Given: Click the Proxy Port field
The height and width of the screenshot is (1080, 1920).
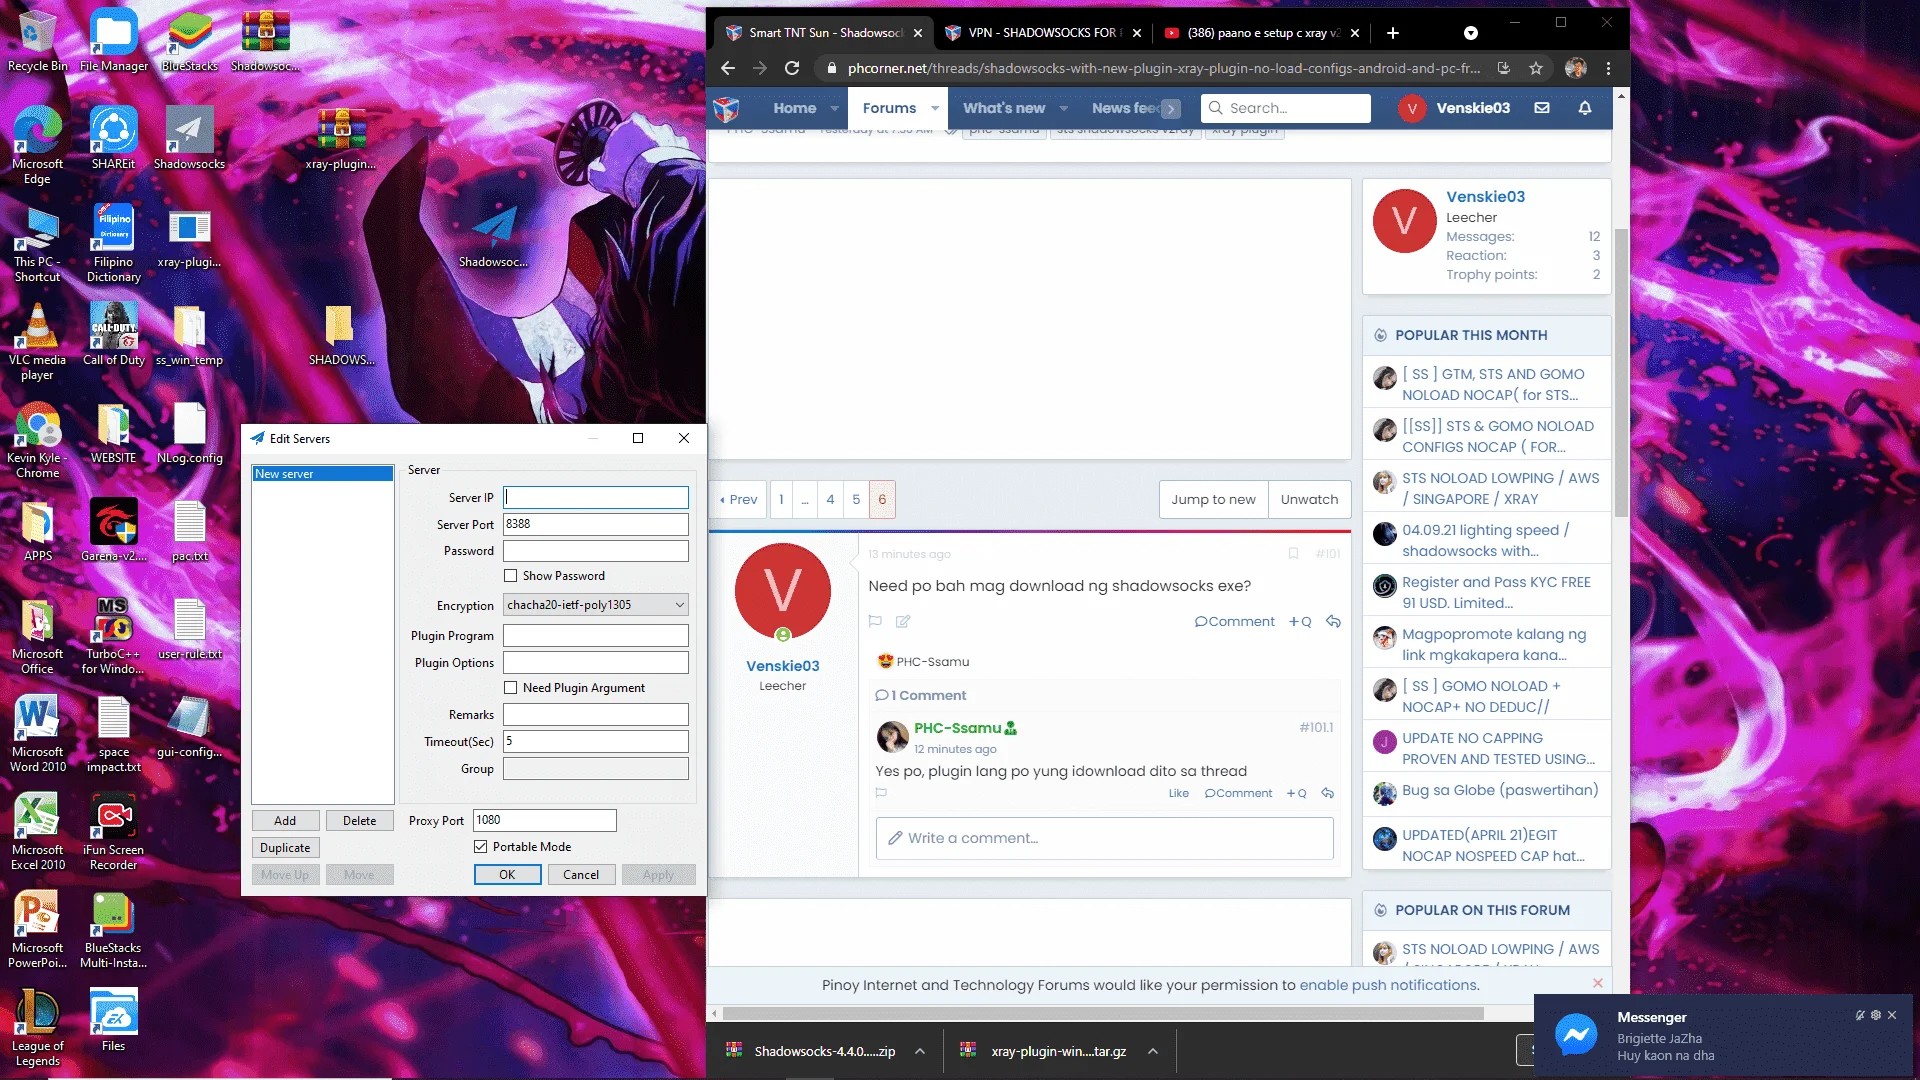Looking at the screenshot, I should coord(545,821).
